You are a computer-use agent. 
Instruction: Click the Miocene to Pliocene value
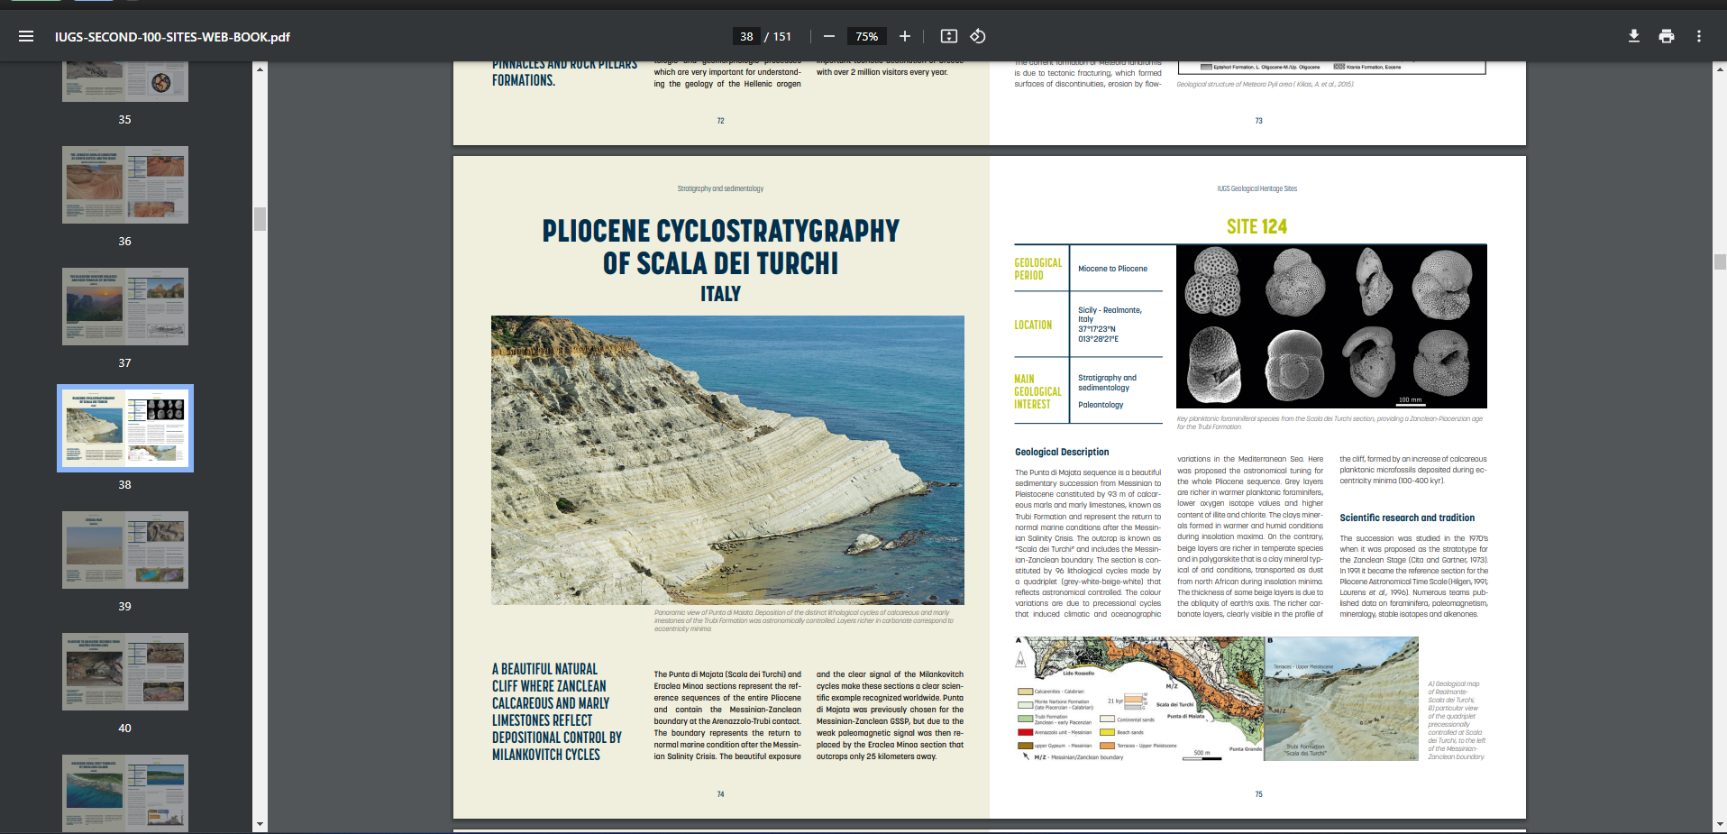(1112, 269)
